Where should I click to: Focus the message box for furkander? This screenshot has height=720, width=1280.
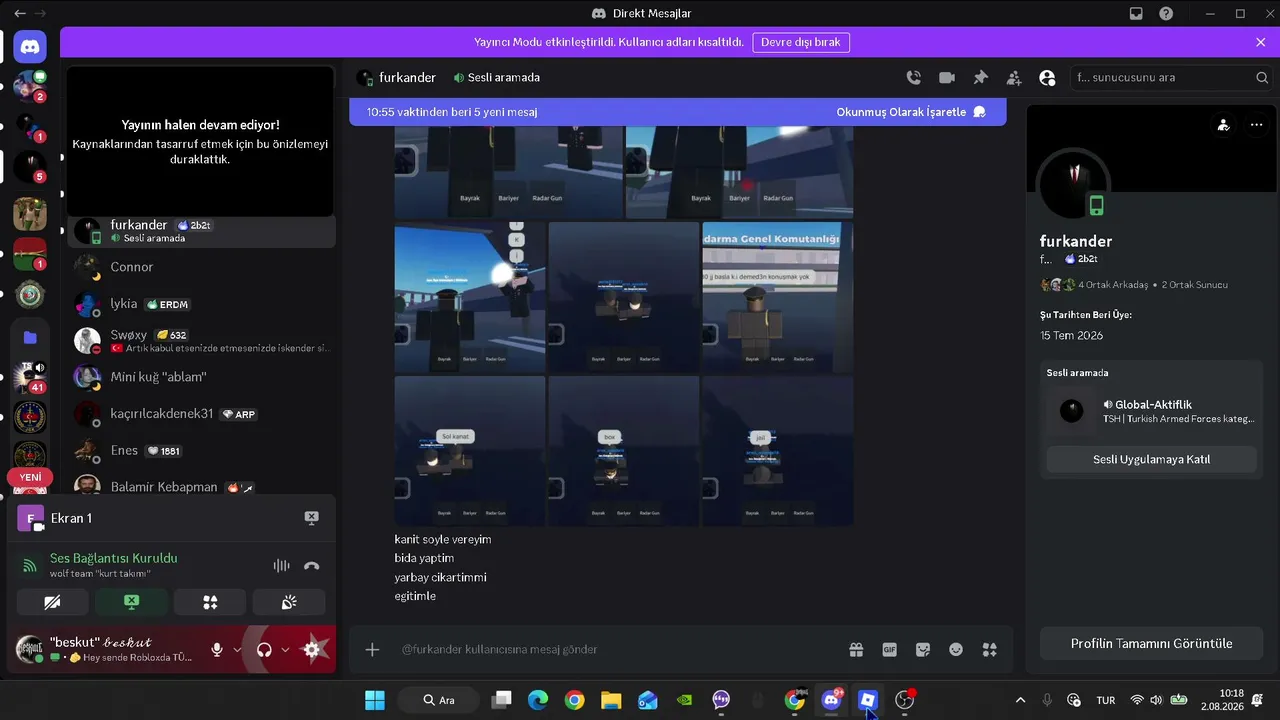coord(615,649)
